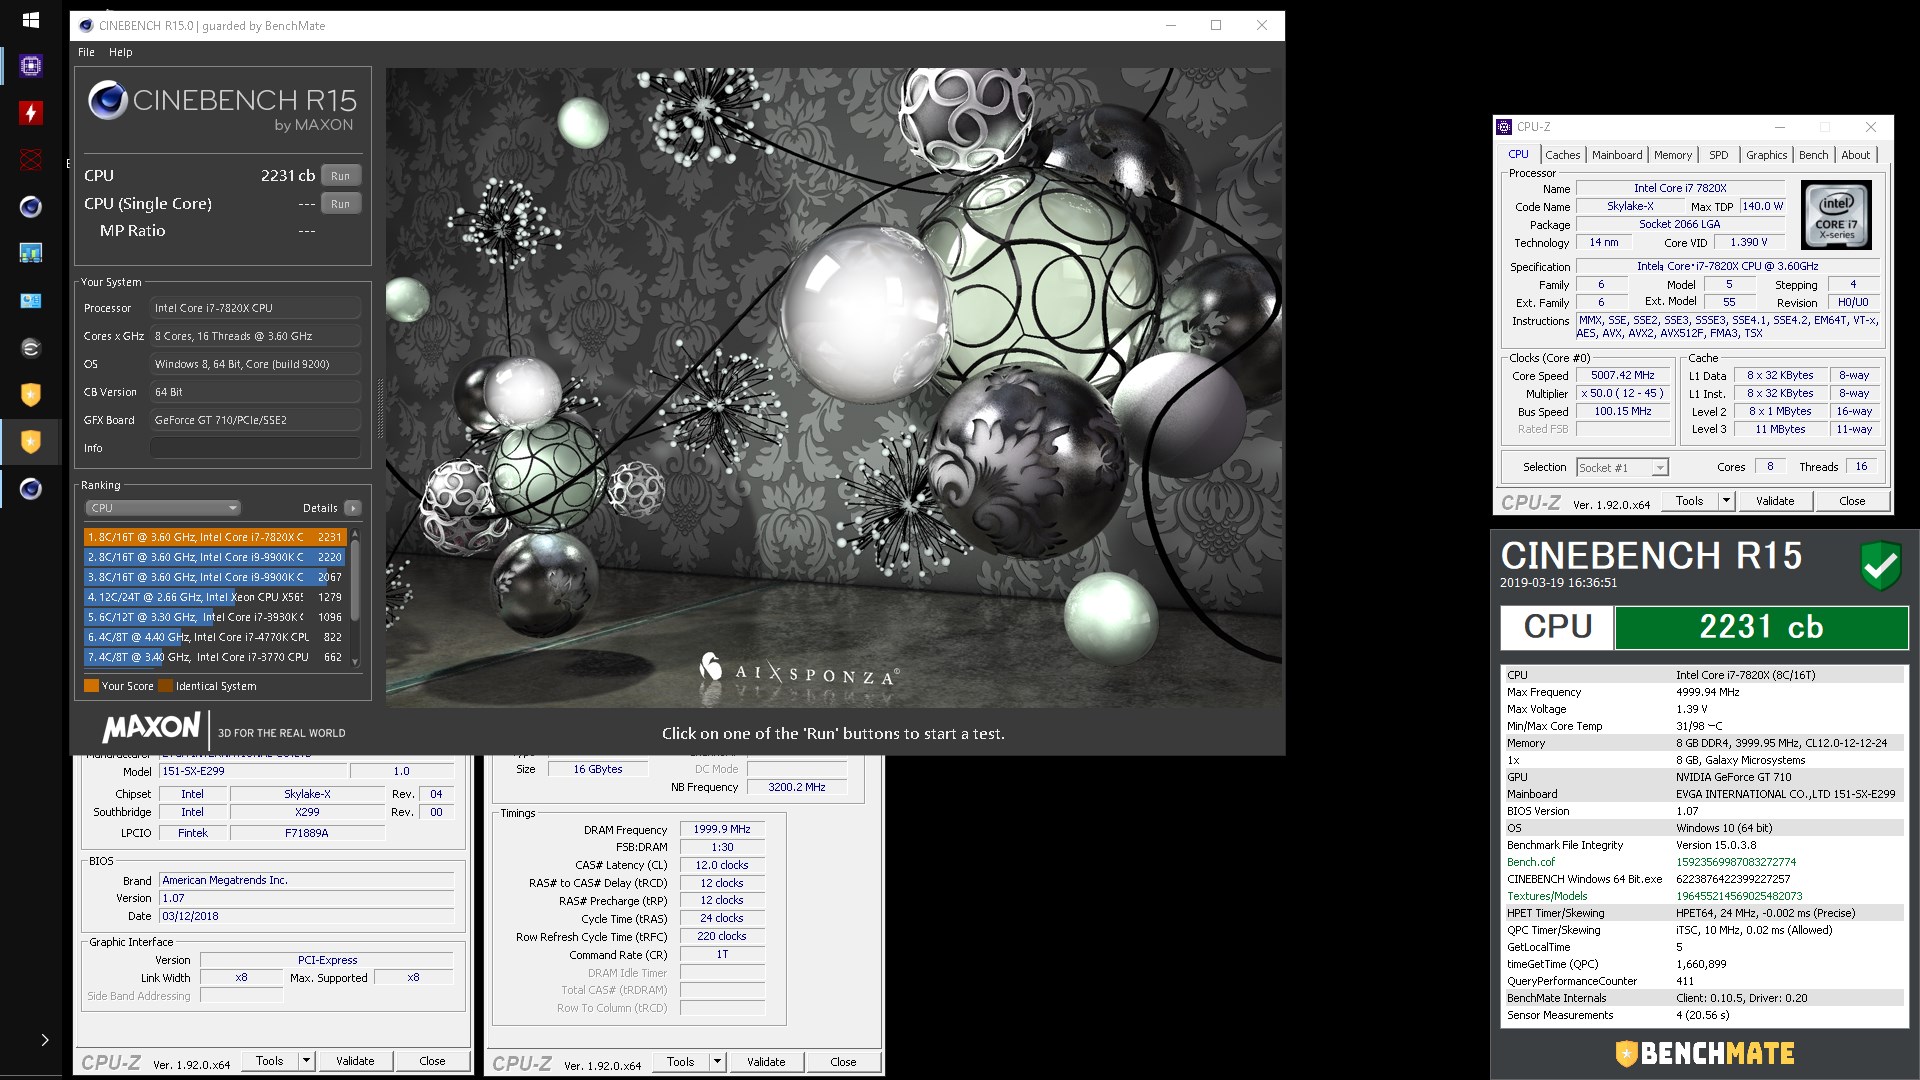Screen dimensions: 1920x1080
Task: Open the blue control panel taskbar icon
Action: pyautogui.click(x=31, y=301)
